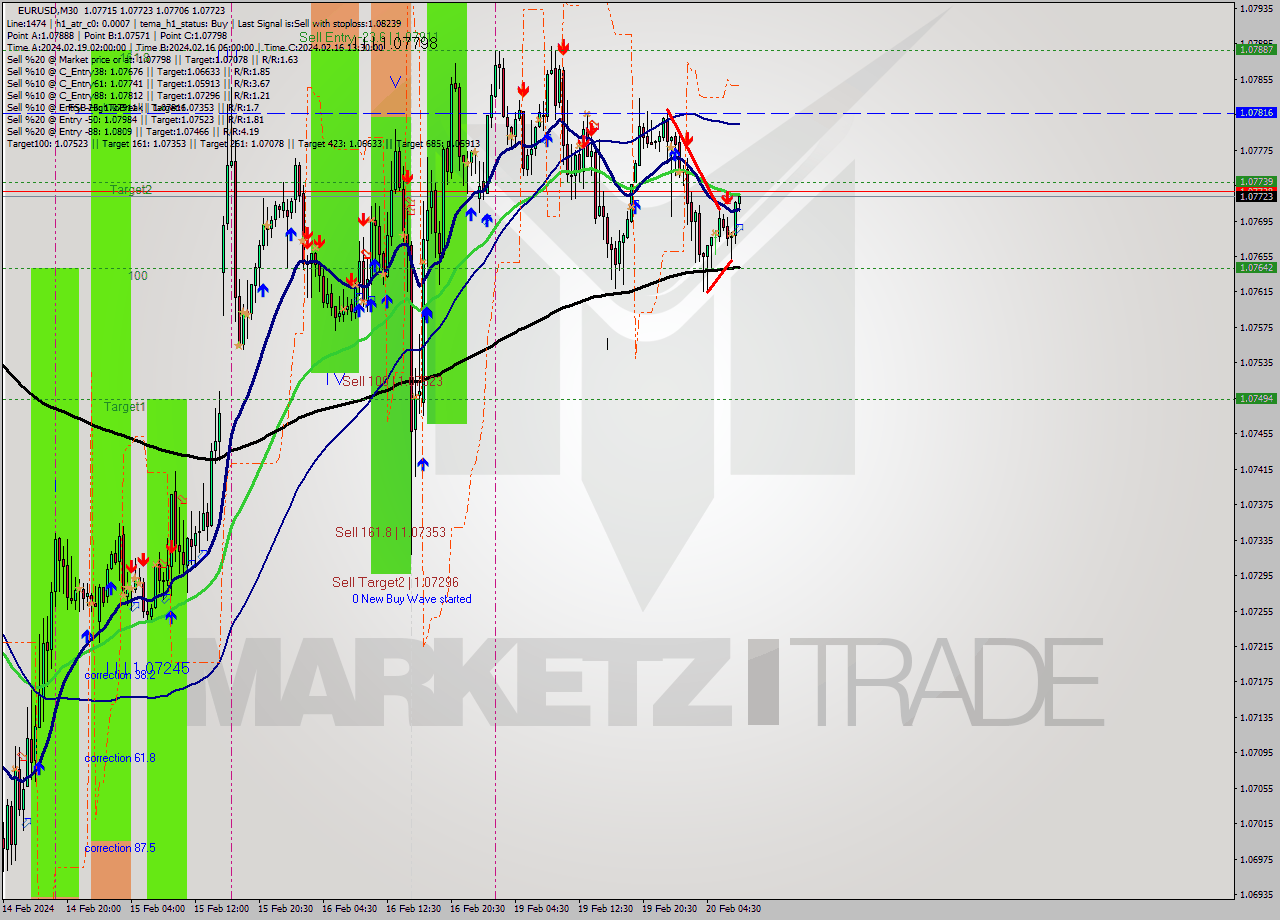The width and height of the screenshot is (1280, 920).
Task: Click the '16 Feb 12:30' time axis label
Action: click(413, 909)
